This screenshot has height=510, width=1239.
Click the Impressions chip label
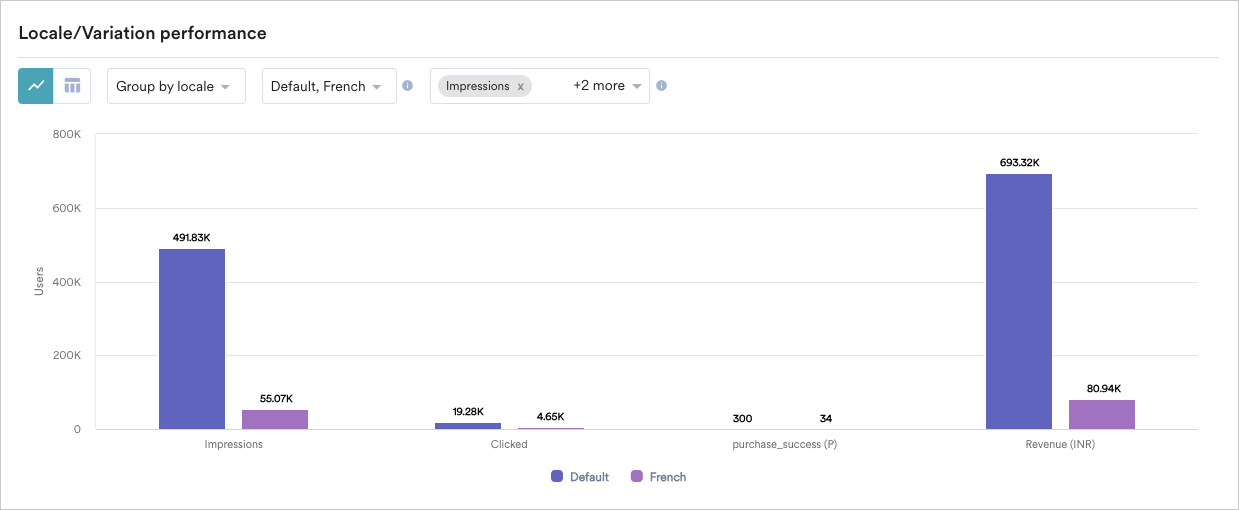click(477, 87)
